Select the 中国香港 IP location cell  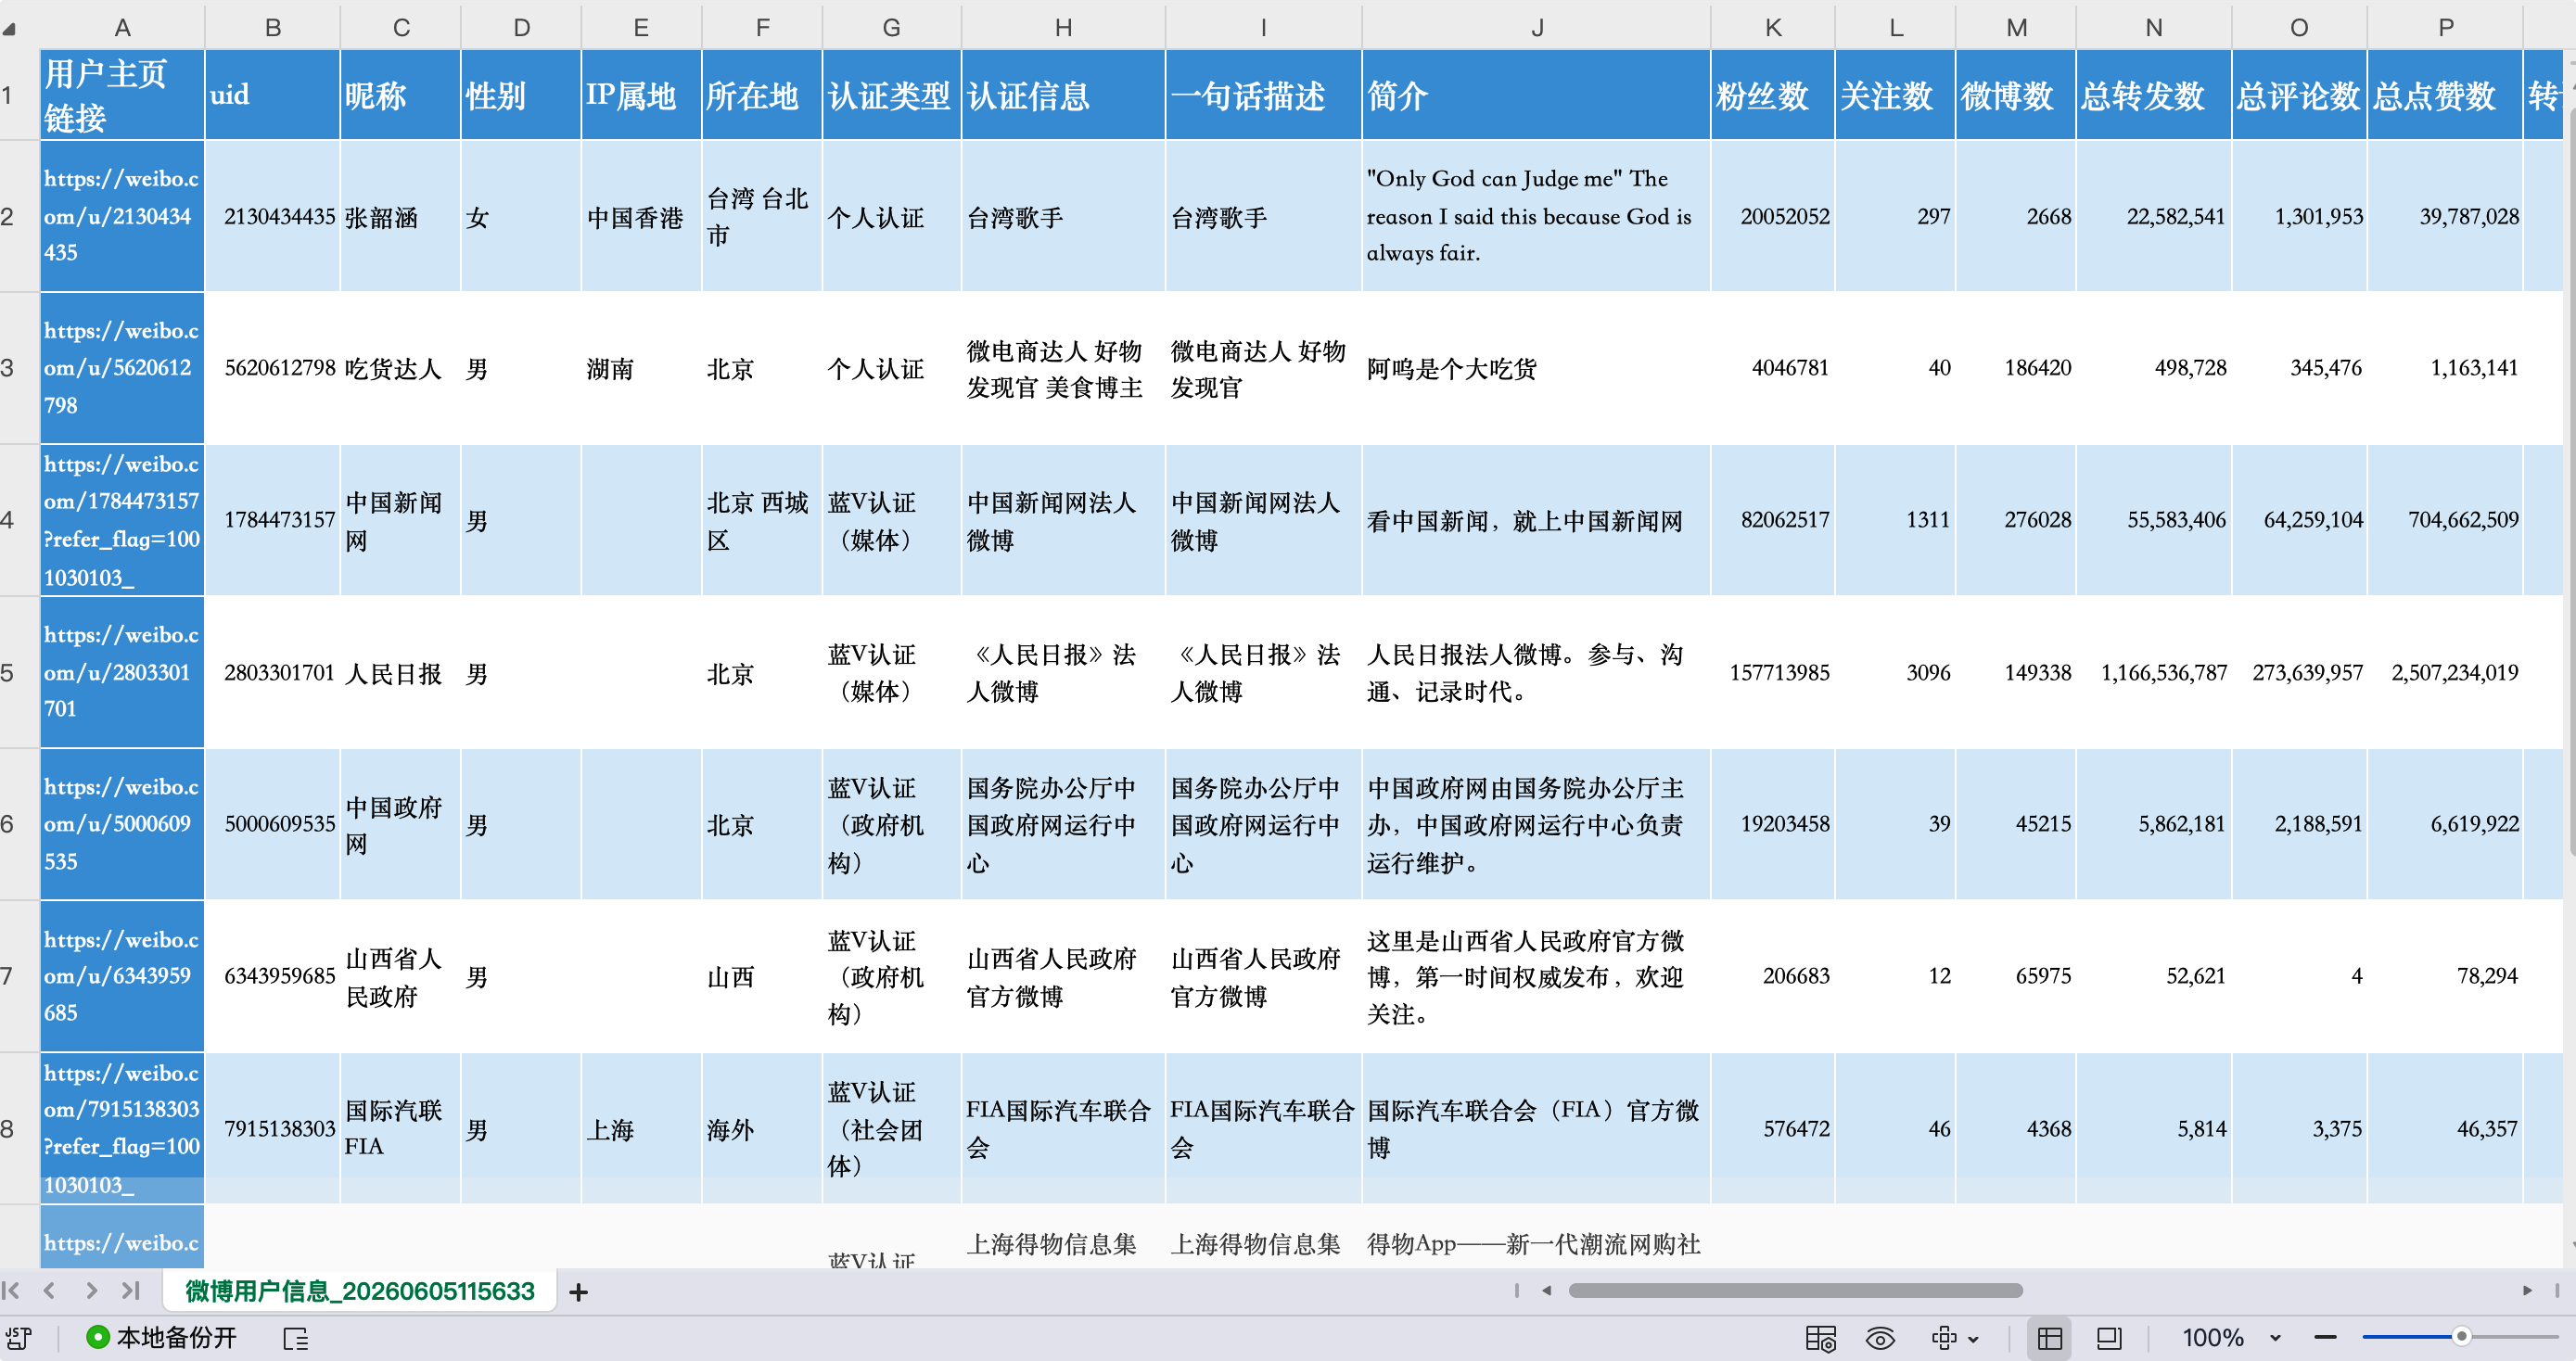(641, 216)
